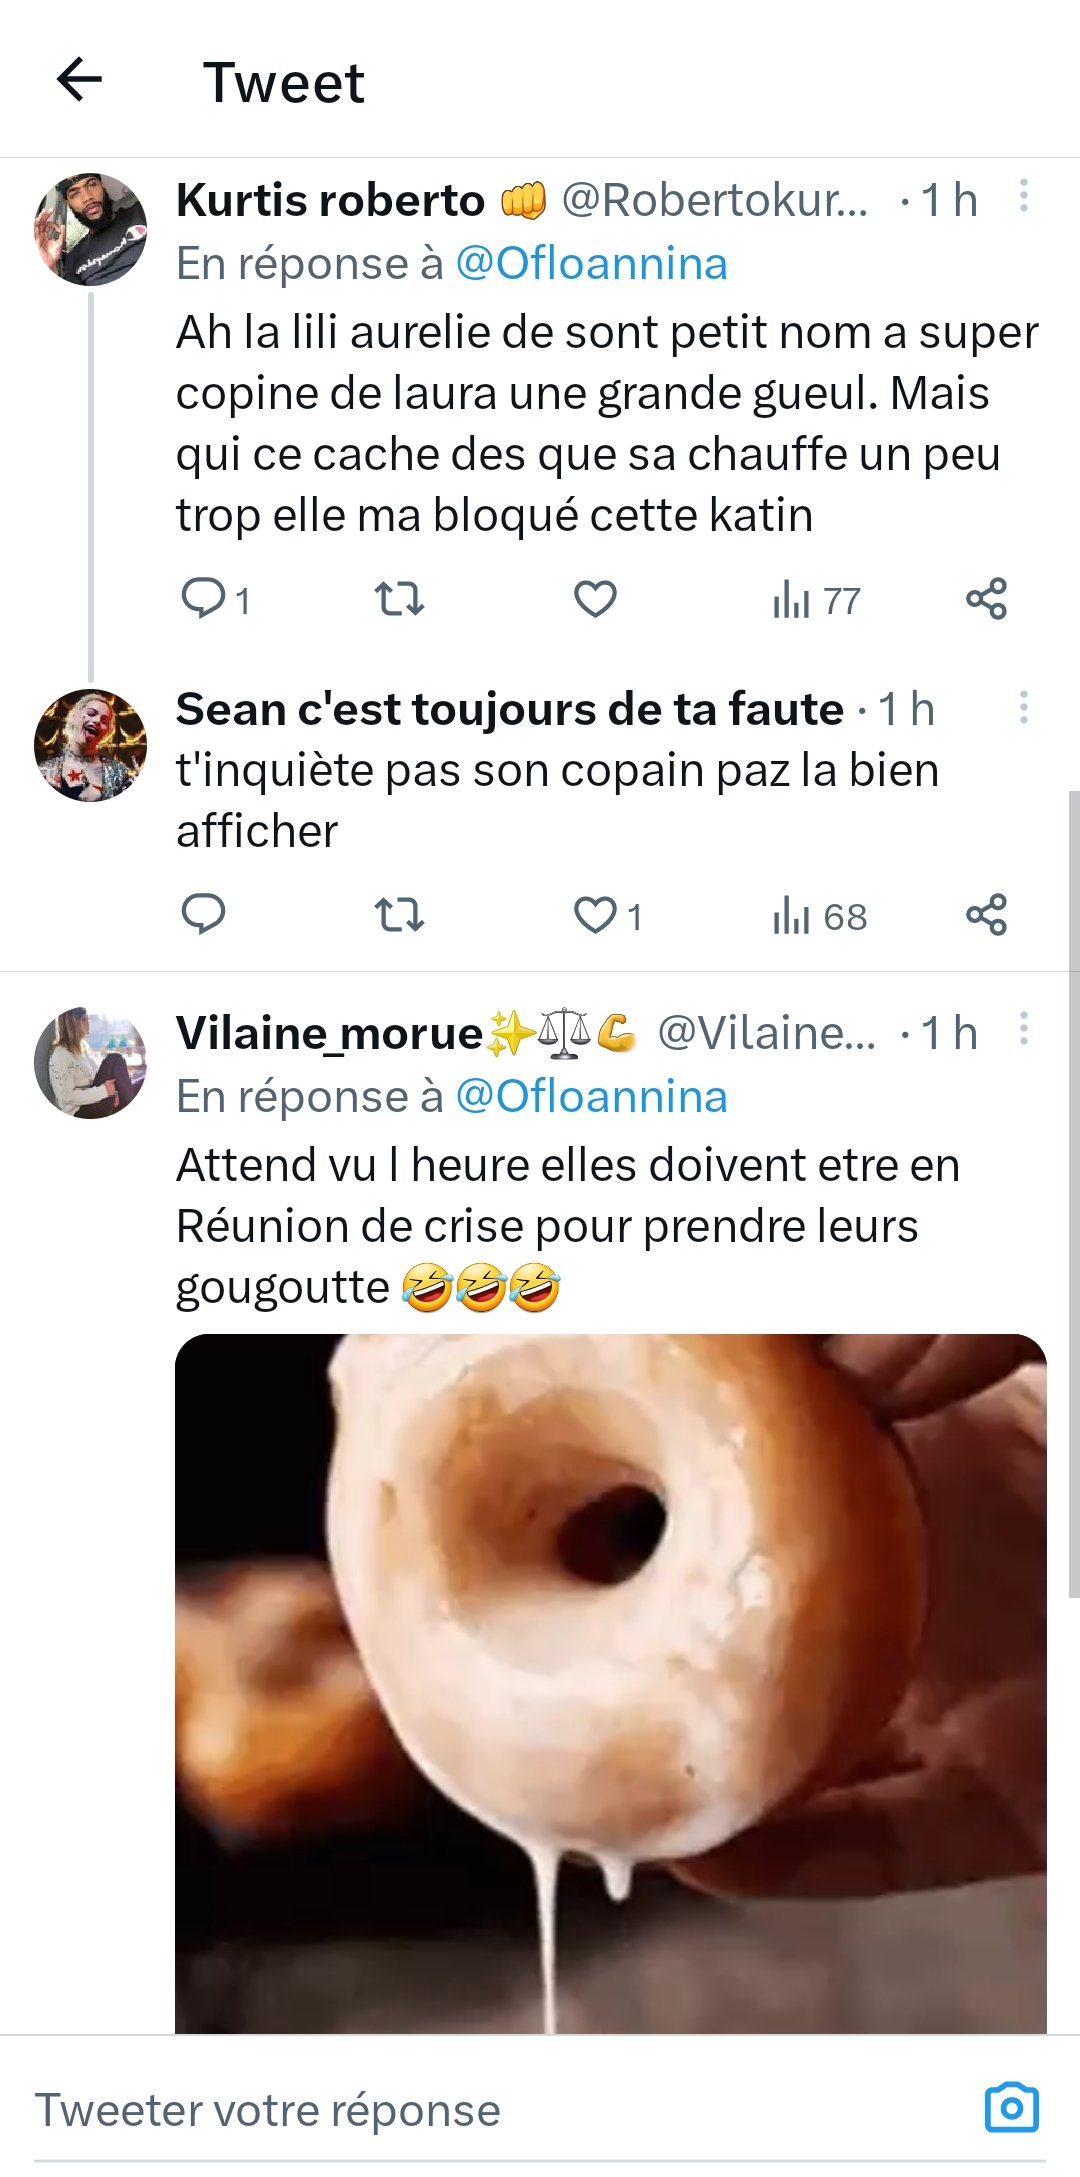Tap the back arrow icon
The image size is (1080, 2177).
(x=80, y=80)
